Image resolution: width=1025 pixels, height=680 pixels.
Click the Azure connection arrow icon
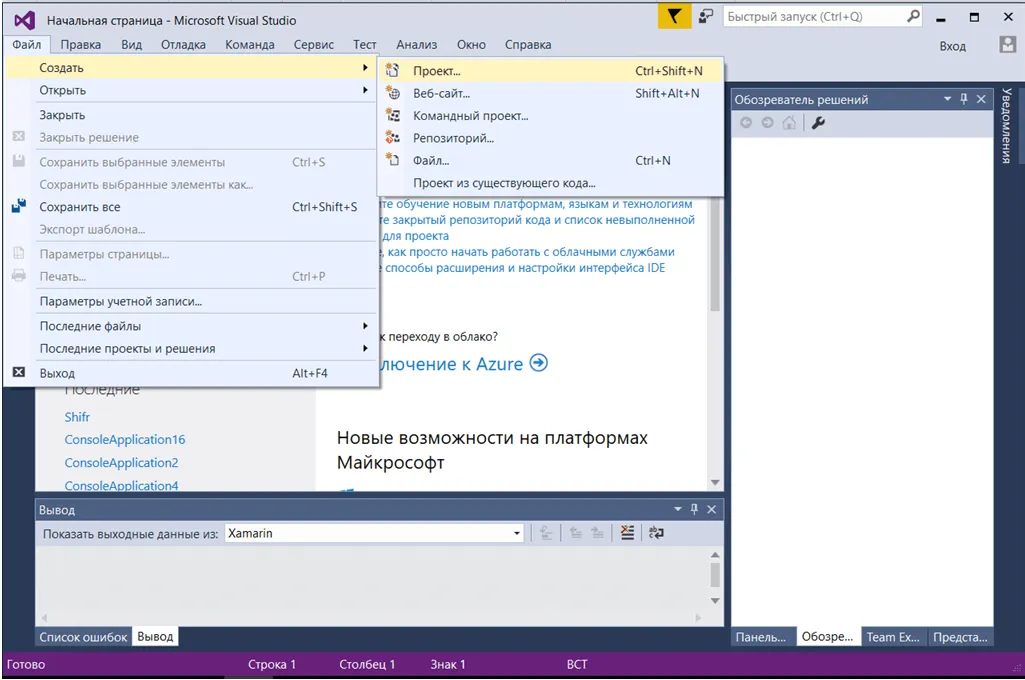click(x=539, y=363)
